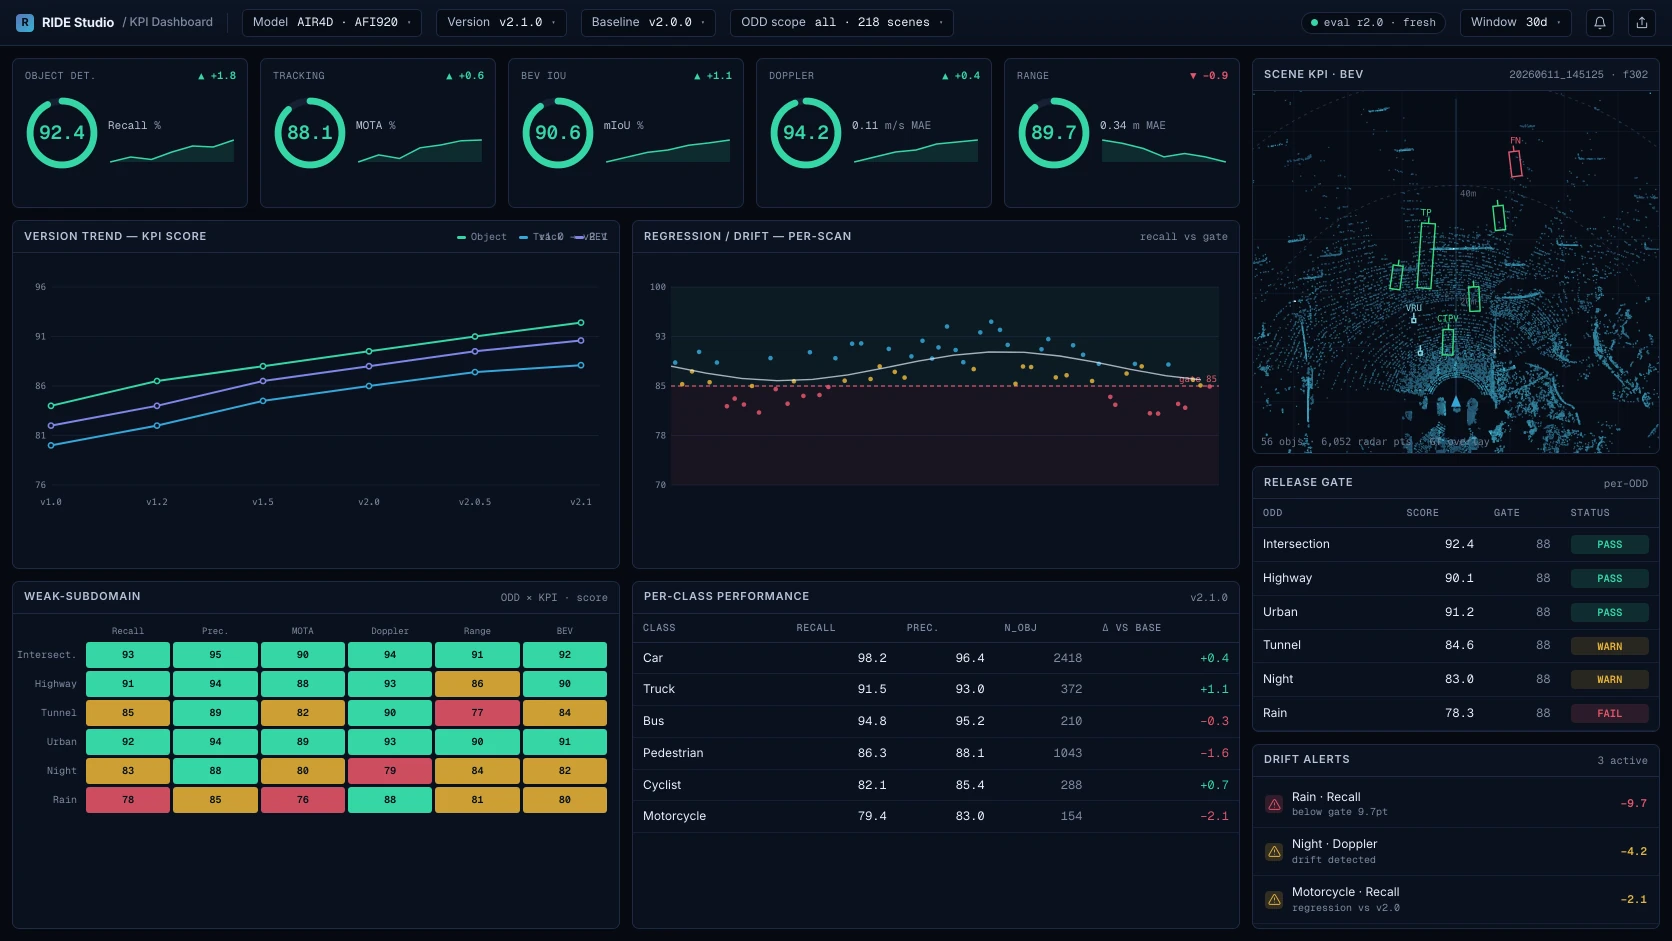Viewport: 1672px width, 941px height.
Task: Click the v2.1 point on Object trend line
Action: click(x=581, y=323)
